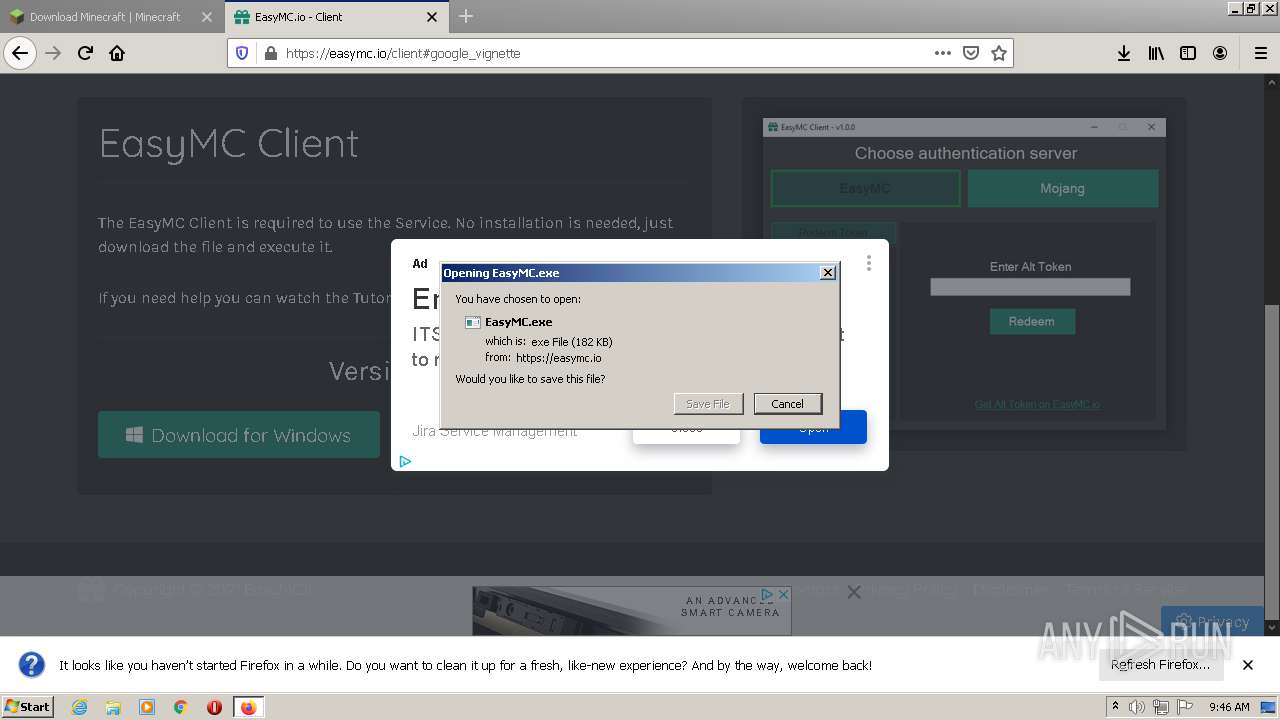
Task: Open the Windows Start menu
Action: click(x=28, y=706)
